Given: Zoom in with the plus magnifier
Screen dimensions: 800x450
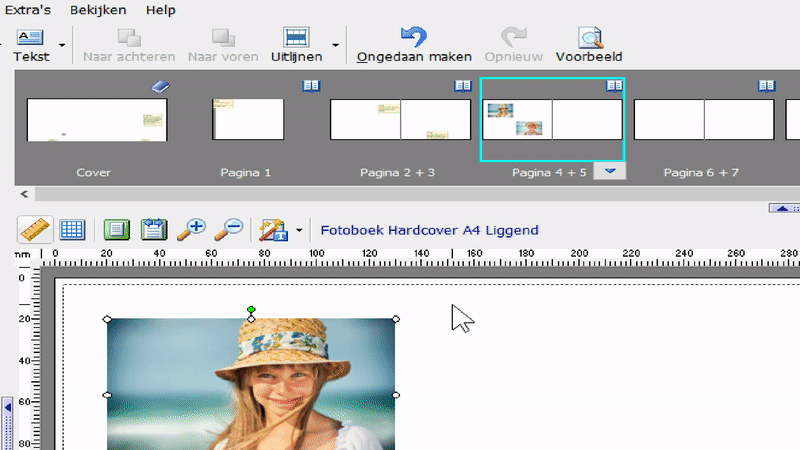Looking at the screenshot, I should pos(190,229).
